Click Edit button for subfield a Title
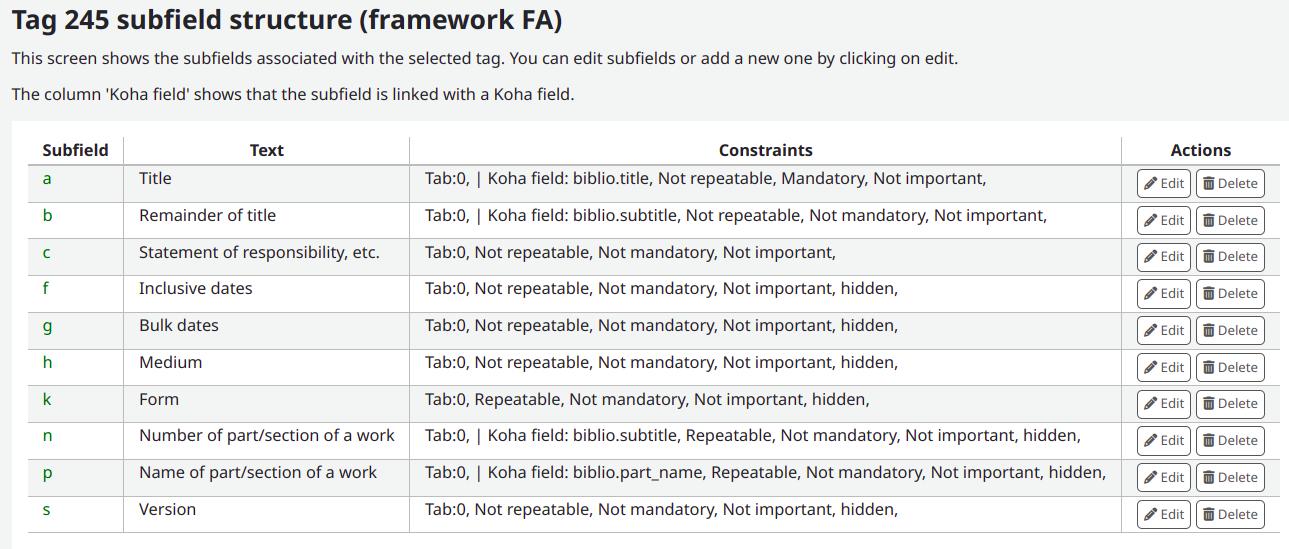The width and height of the screenshot is (1289, 549). (x=1164, y=184)
